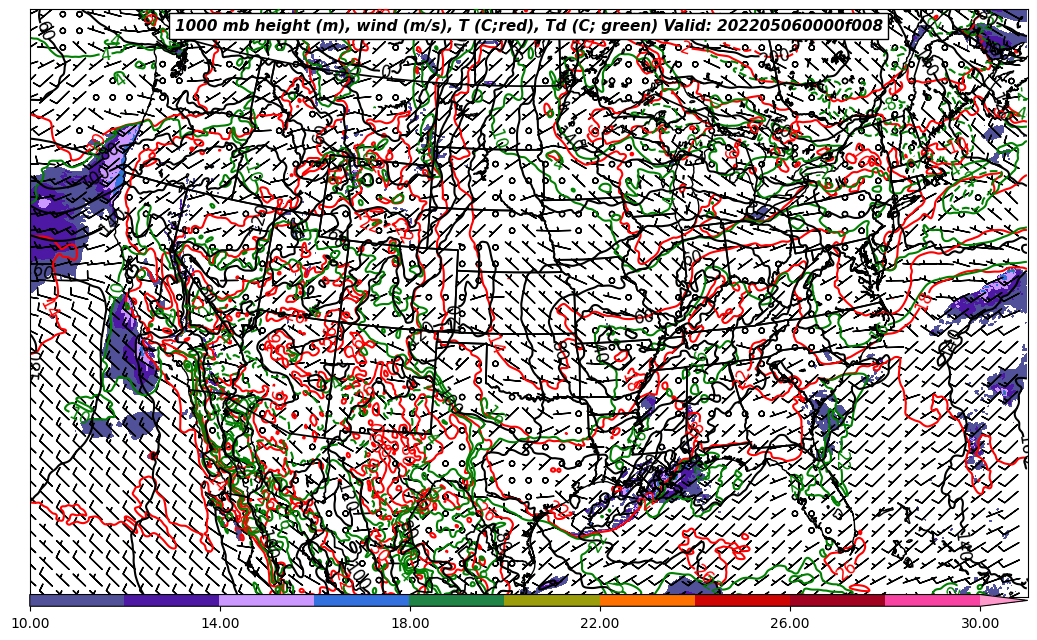Select the 18.00 colorbar tick label
Image resolution: width=1037 pixels, height=640 pixels.
[x=410, y=623]
